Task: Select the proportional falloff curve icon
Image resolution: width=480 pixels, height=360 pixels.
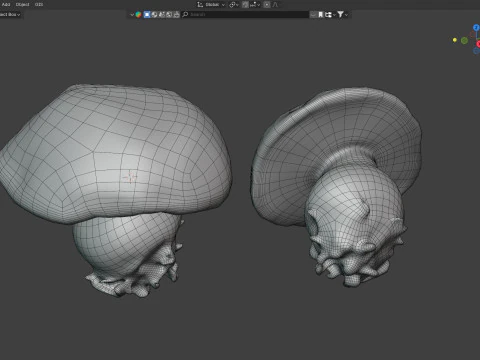Action: [x=275, y=5]
